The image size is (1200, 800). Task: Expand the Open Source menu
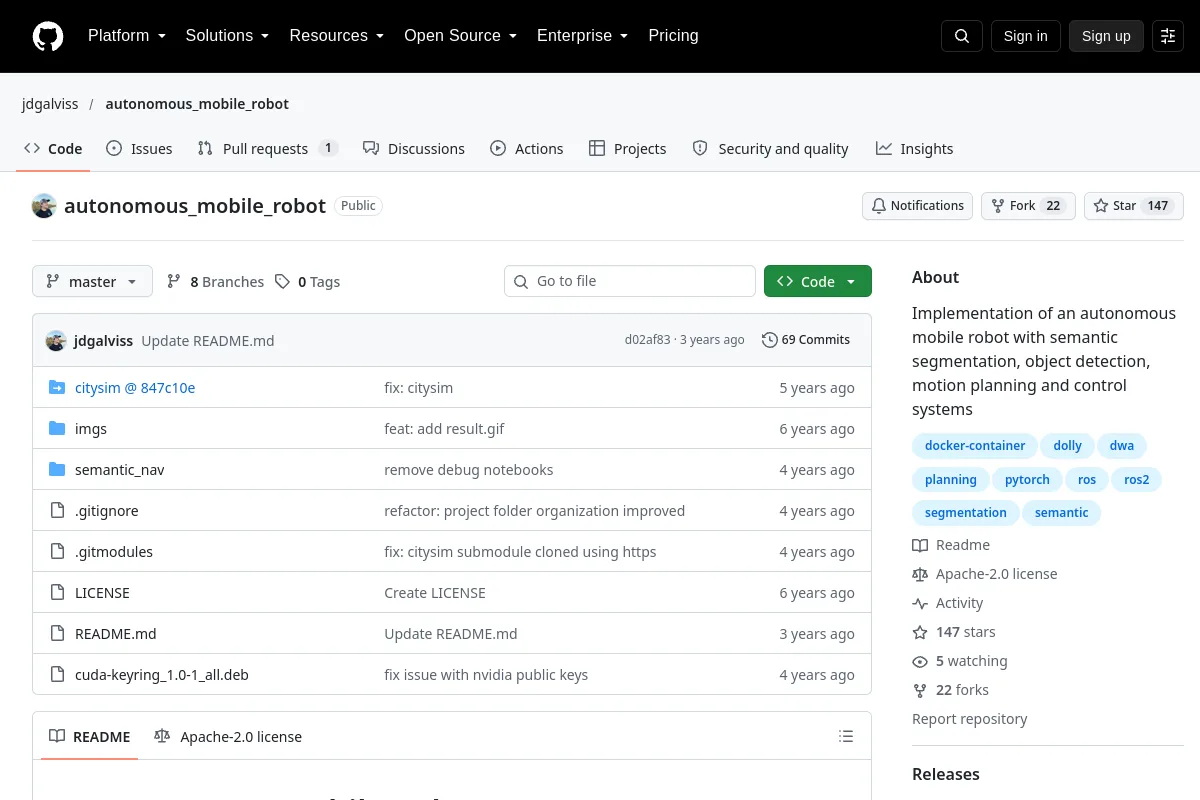(460, 36)
